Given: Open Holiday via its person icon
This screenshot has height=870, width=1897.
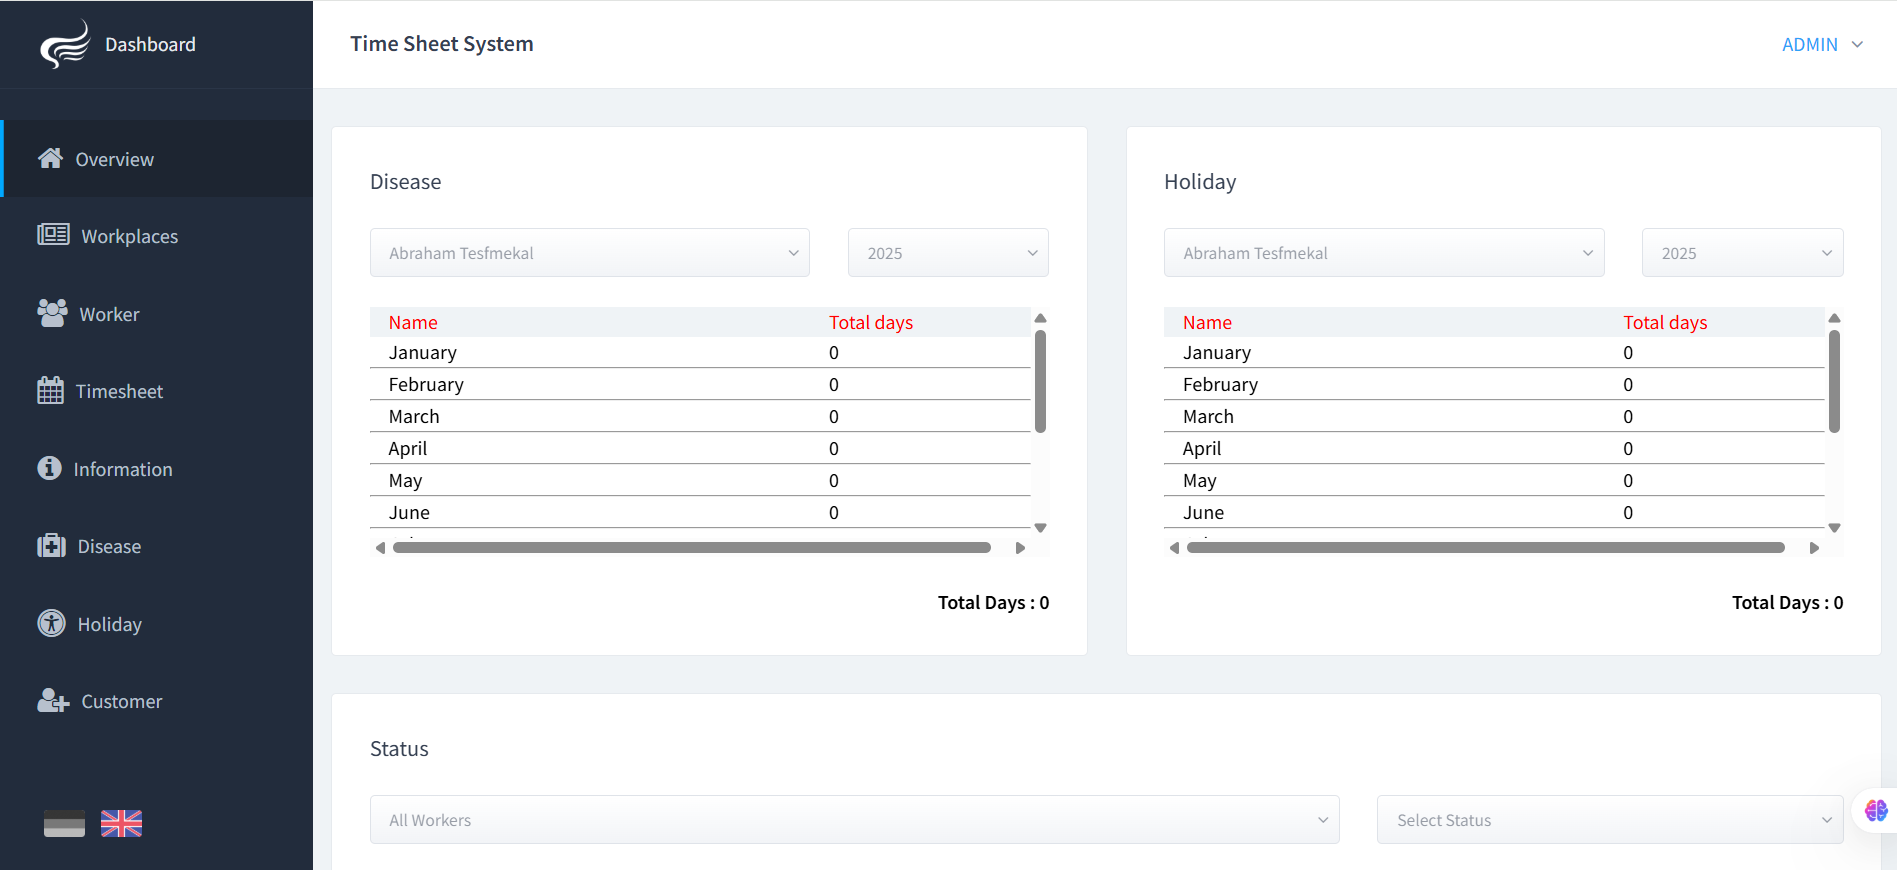Looking at the screenshot, I should pos(51,623).
